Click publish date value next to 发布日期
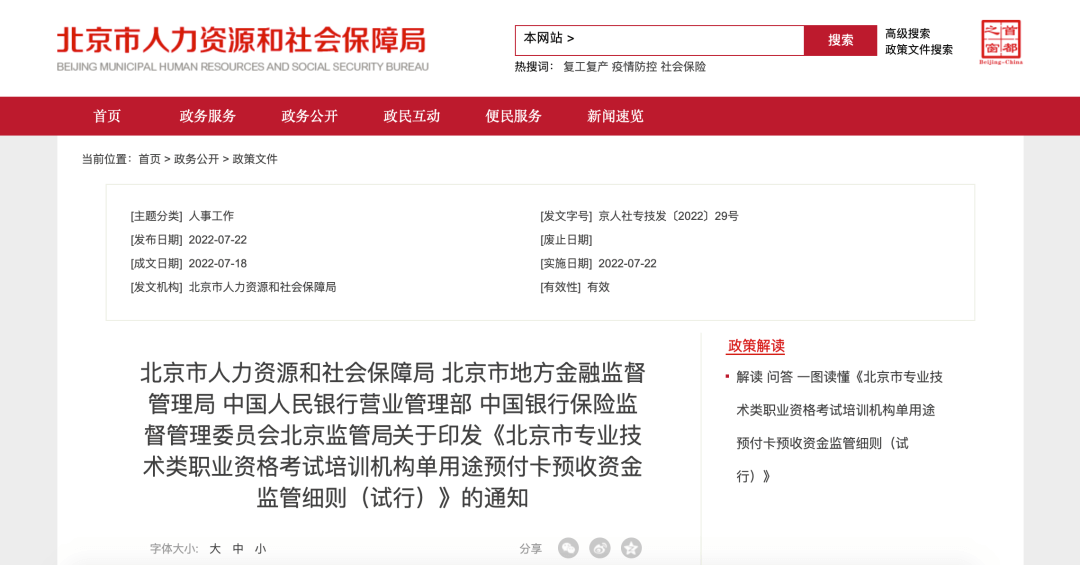Image resolution: width=1080 pixels, height=565 pixels. pyautogui.click(x=218, y=240)
